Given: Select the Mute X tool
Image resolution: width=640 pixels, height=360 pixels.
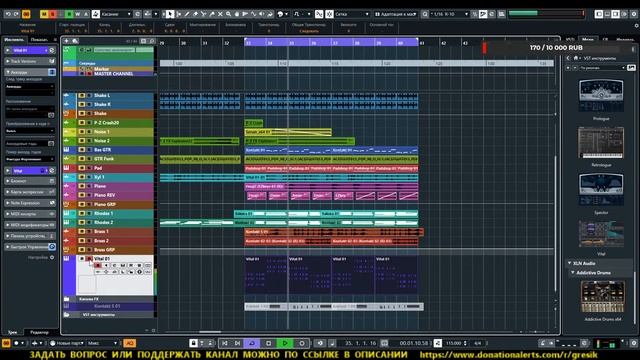Looking at the screenshot, I should [x=220, y=14].
